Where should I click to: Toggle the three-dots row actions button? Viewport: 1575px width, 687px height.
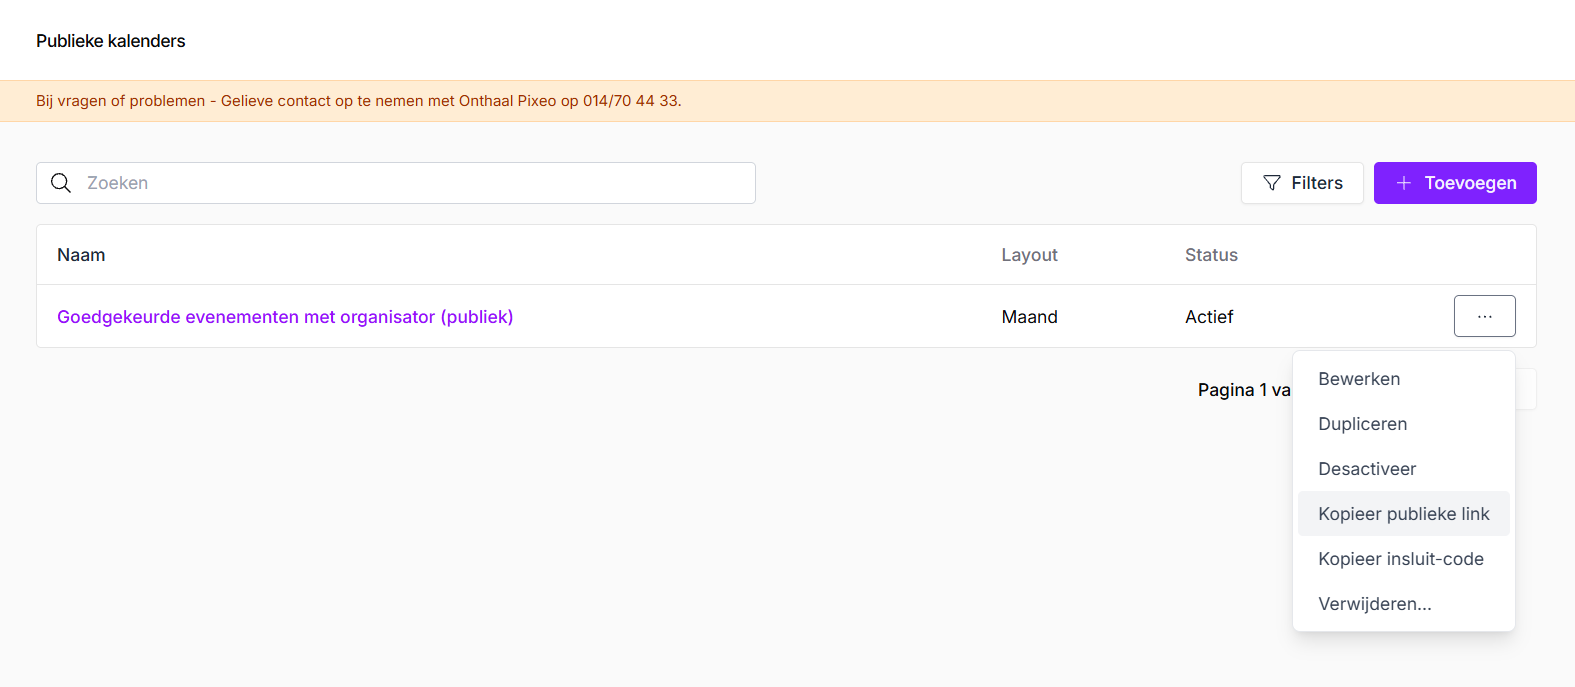tap(1484, 316)
